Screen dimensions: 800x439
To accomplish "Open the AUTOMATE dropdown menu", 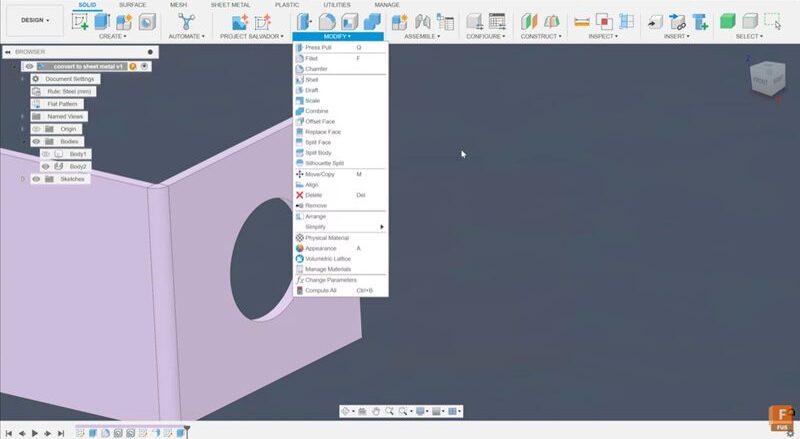I will click(186, 36).
